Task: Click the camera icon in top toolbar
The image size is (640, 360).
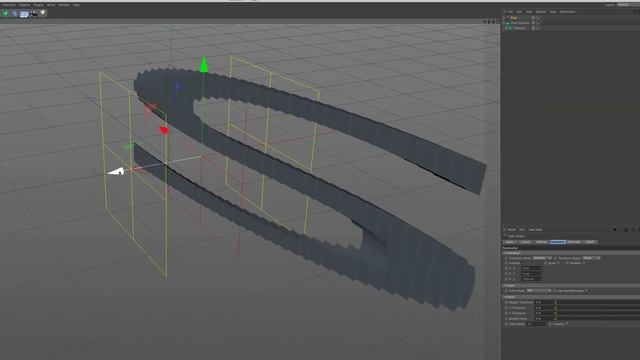Action: pos(33,13)
